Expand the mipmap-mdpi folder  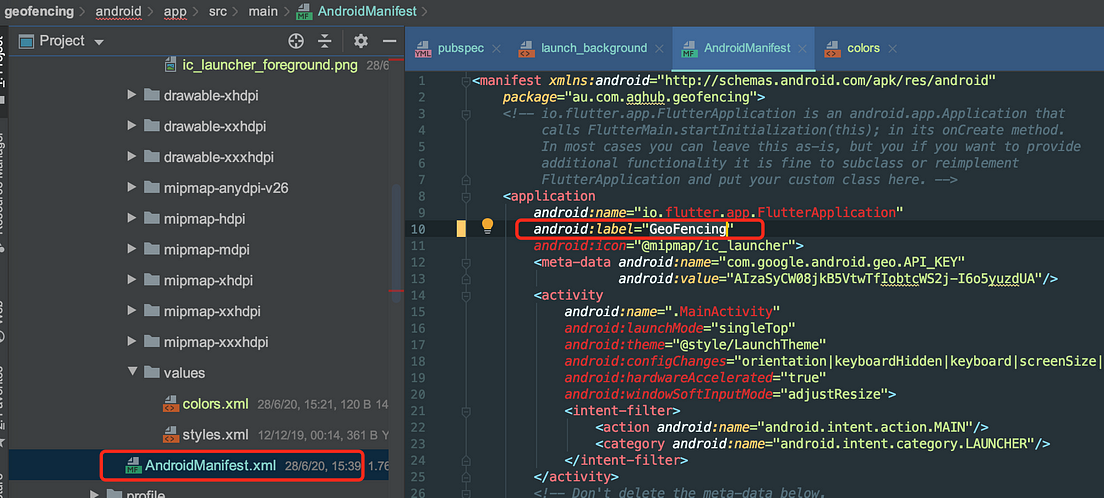(131, 249)
